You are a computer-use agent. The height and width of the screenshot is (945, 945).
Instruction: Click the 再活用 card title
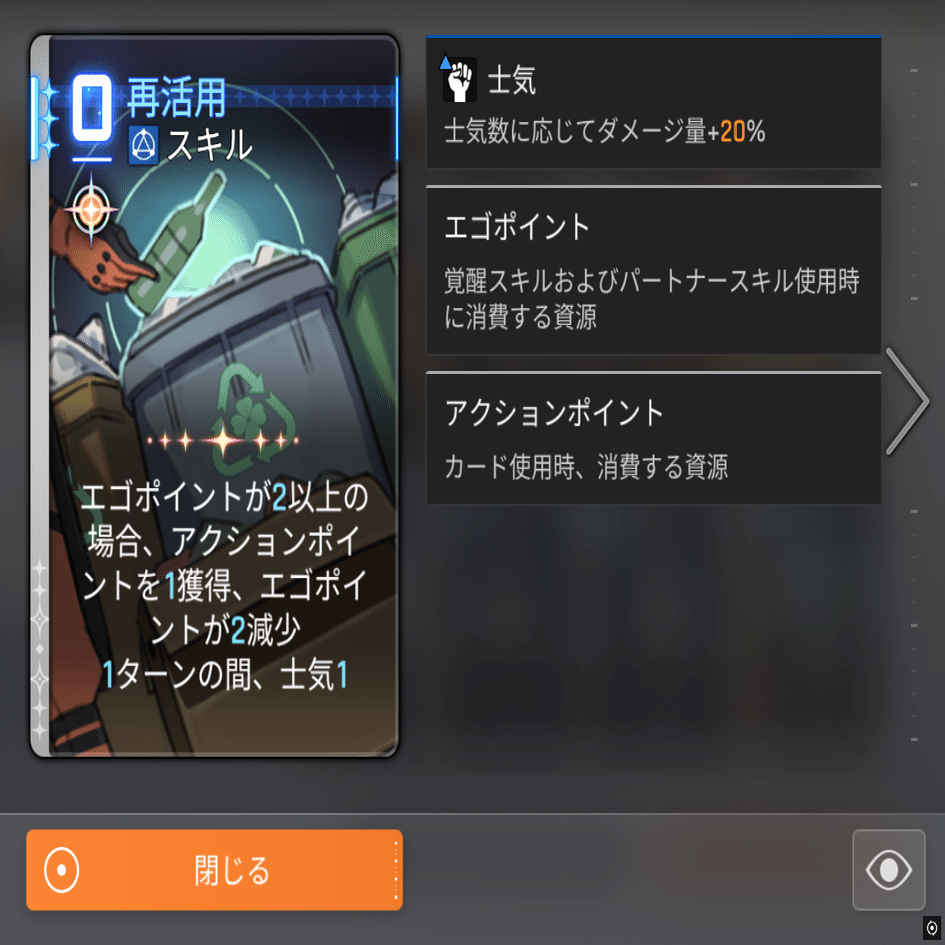pos(177,97)
